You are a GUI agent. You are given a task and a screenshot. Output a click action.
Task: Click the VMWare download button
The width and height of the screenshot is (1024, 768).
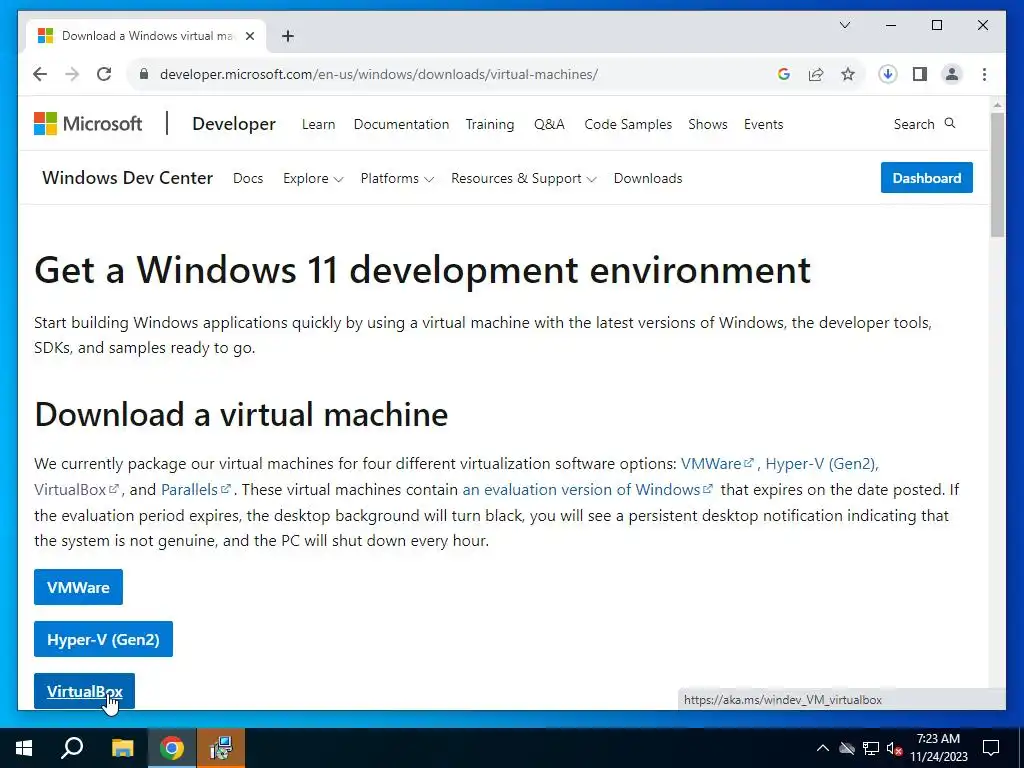pos(78,587)
